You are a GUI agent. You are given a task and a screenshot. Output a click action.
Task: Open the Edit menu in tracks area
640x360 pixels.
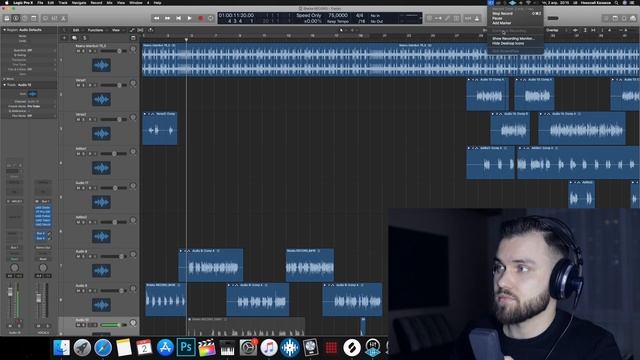(x=76, y=30)
